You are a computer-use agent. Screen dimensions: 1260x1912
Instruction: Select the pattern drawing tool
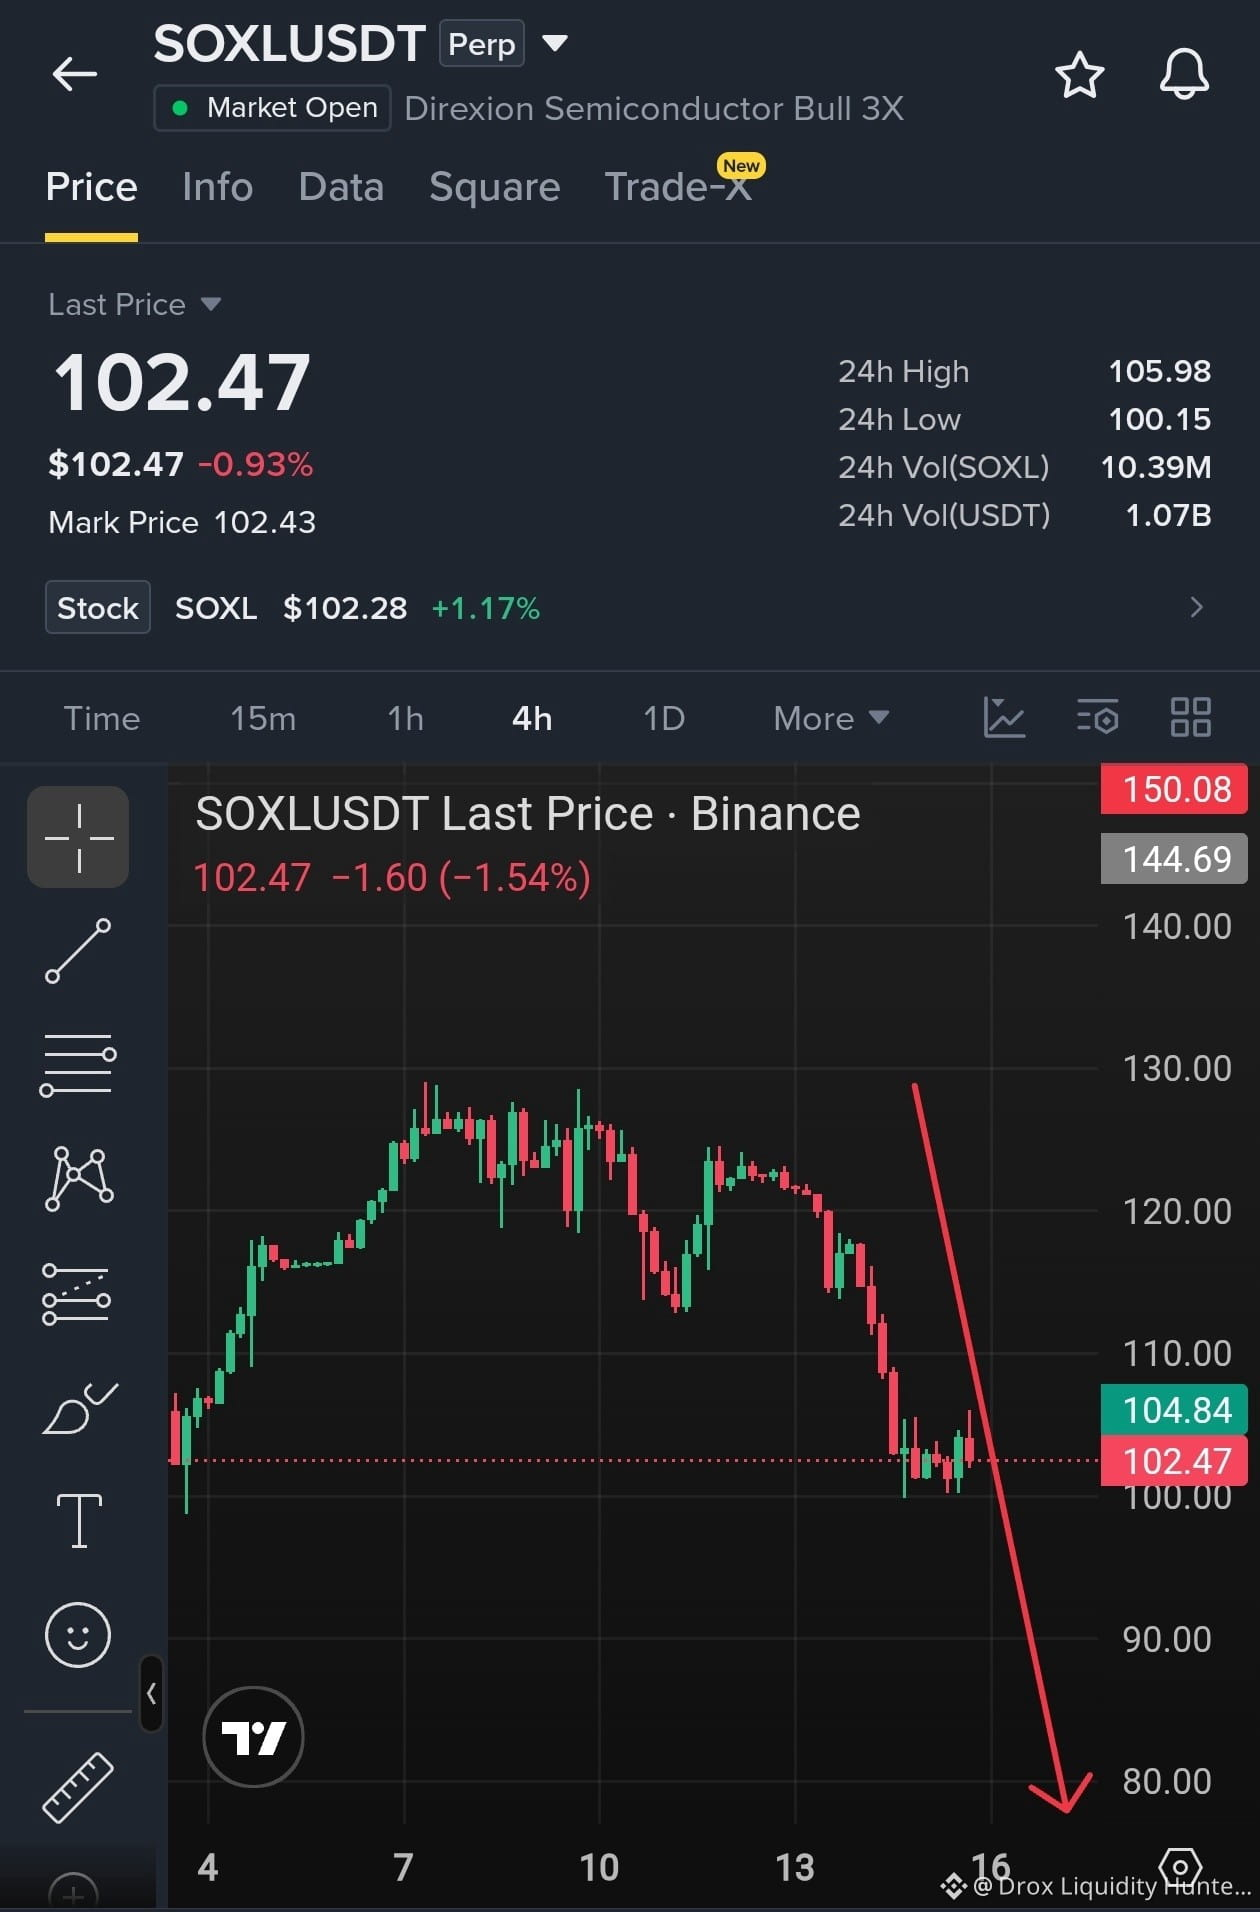click(78, 1179)
